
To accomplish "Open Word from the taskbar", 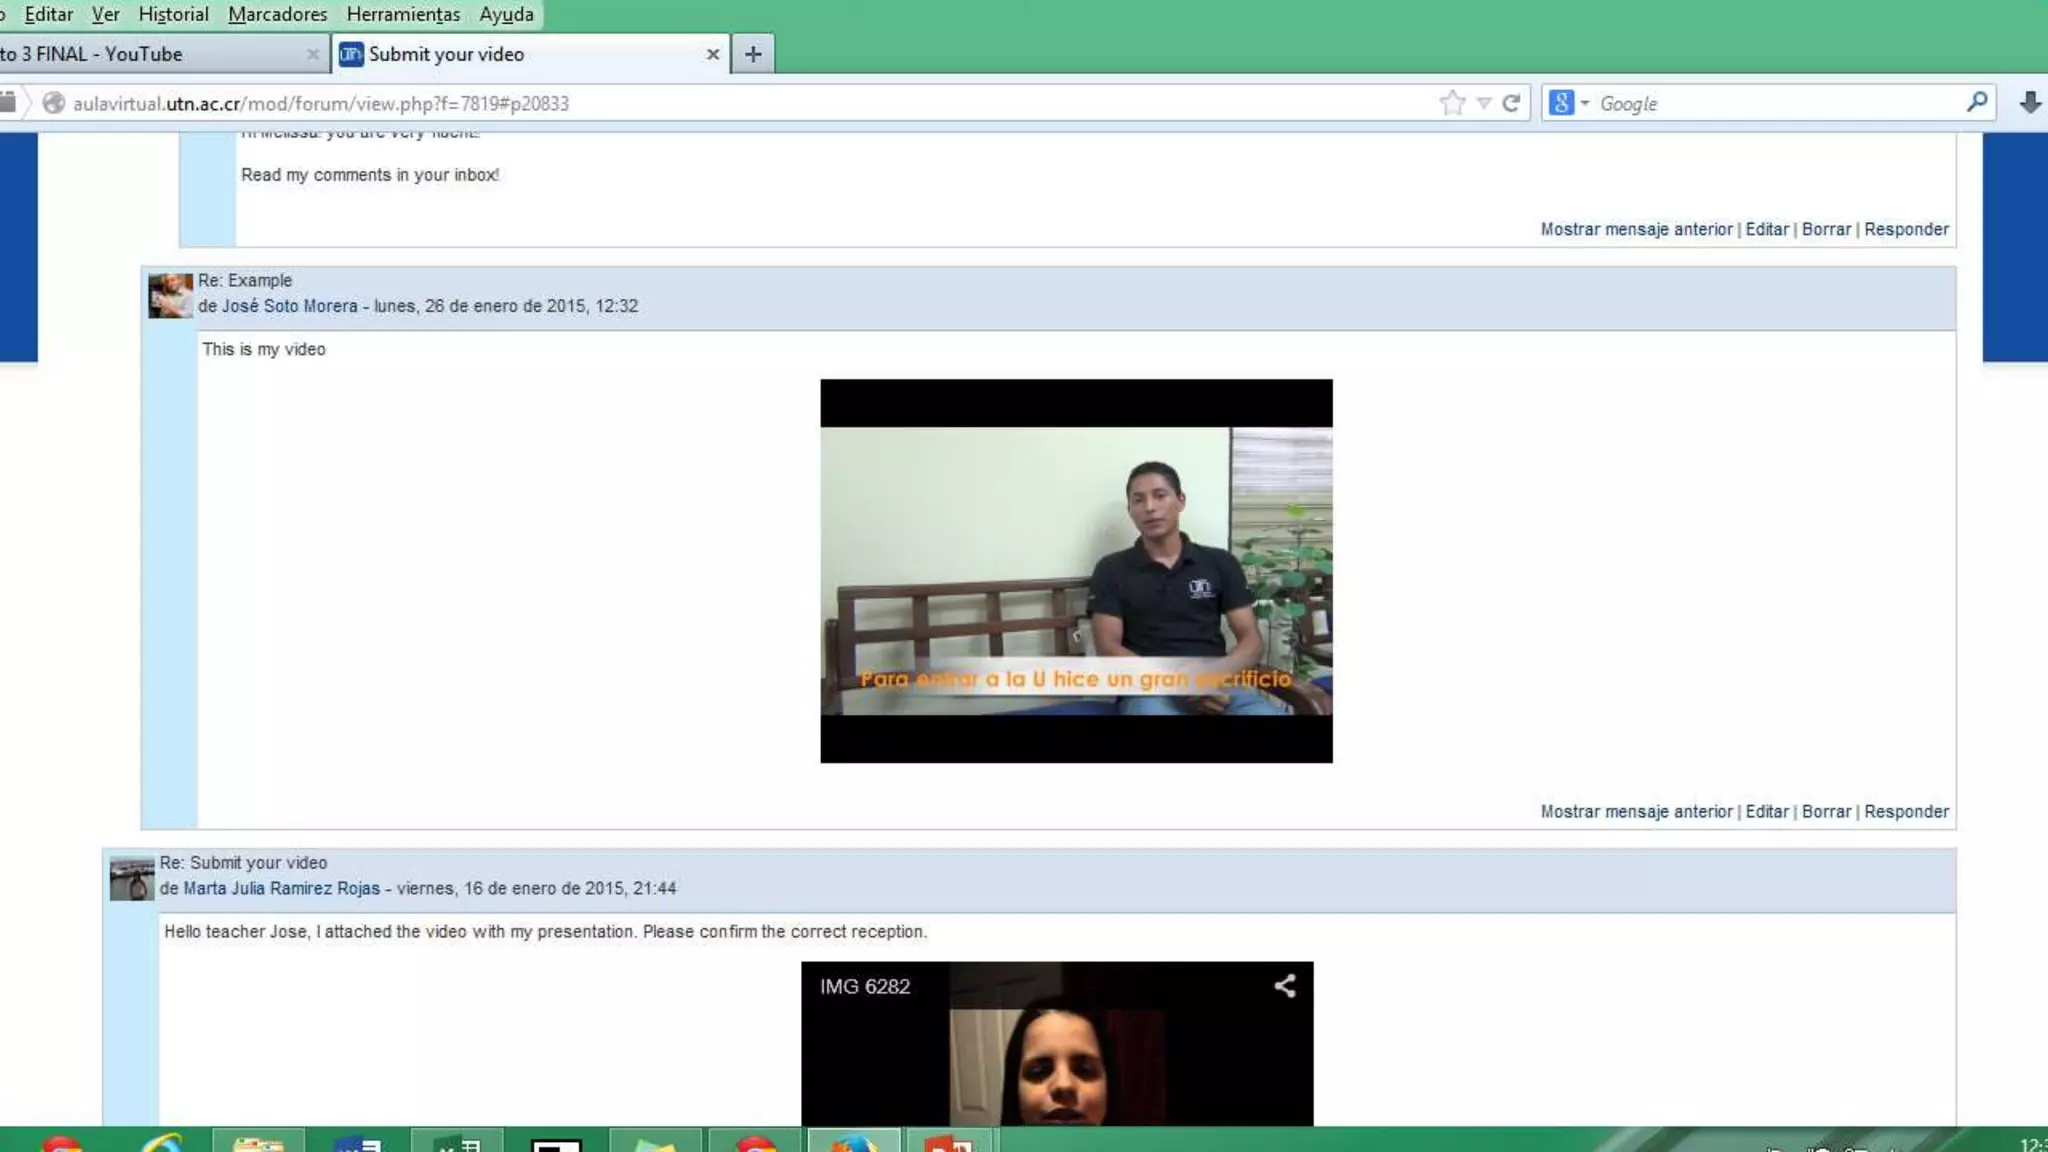I will pos(358,1141).
